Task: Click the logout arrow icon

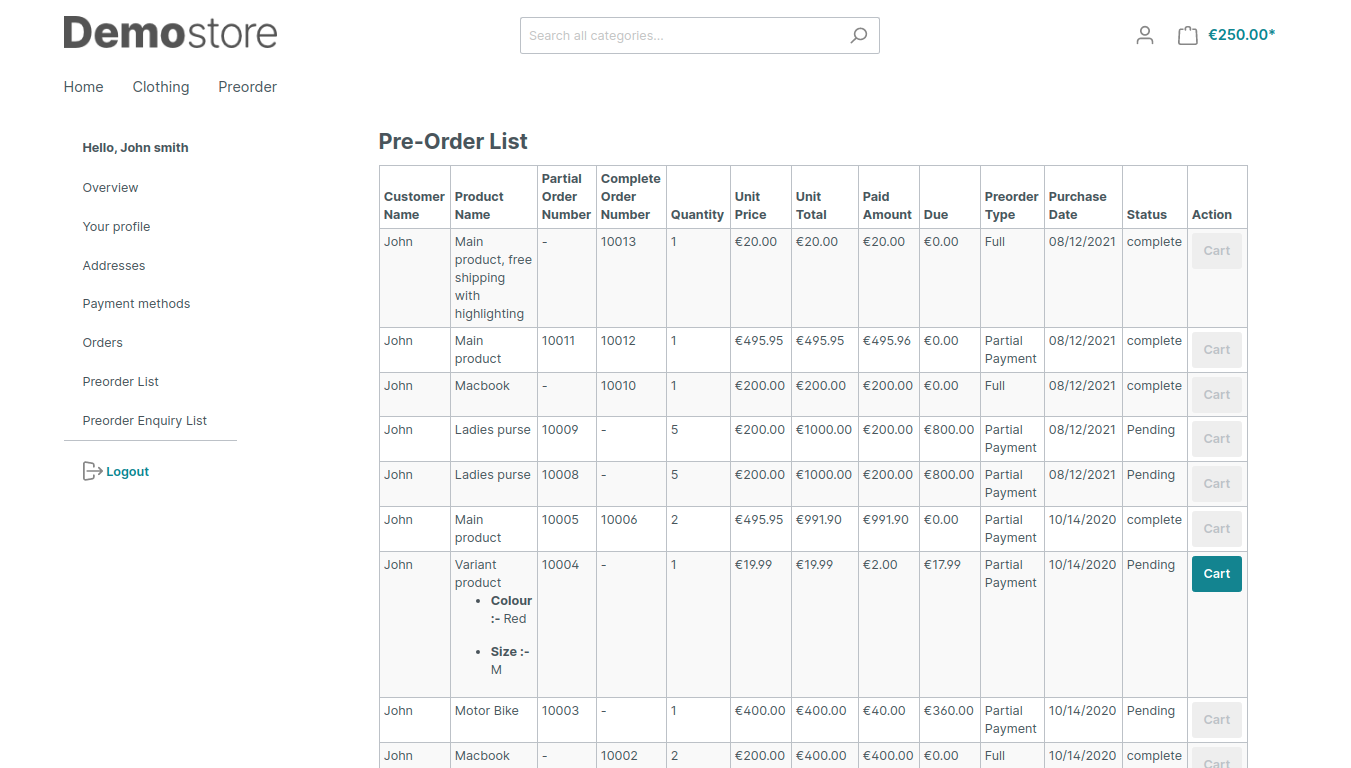Action: coord(92,471)
